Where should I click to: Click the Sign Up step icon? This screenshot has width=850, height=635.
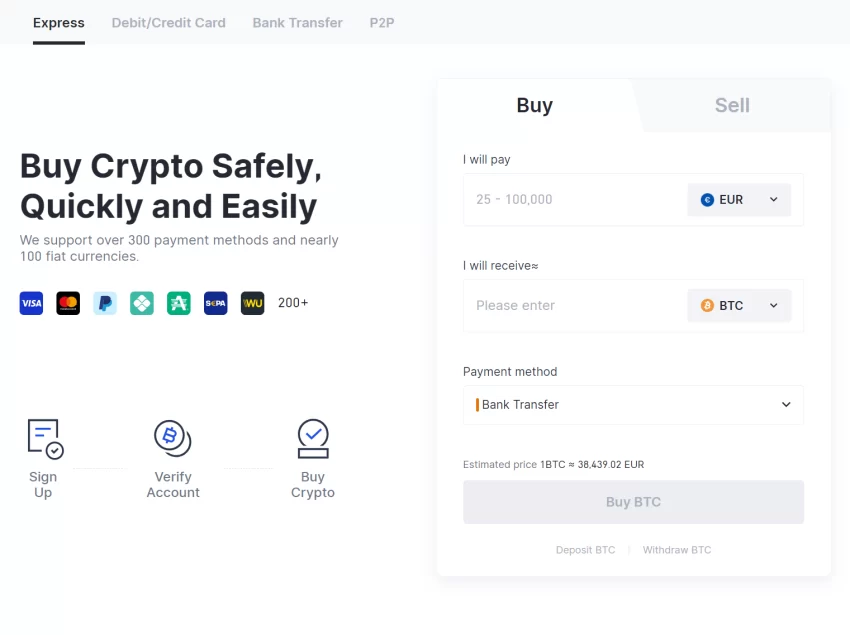coord(44,439)
